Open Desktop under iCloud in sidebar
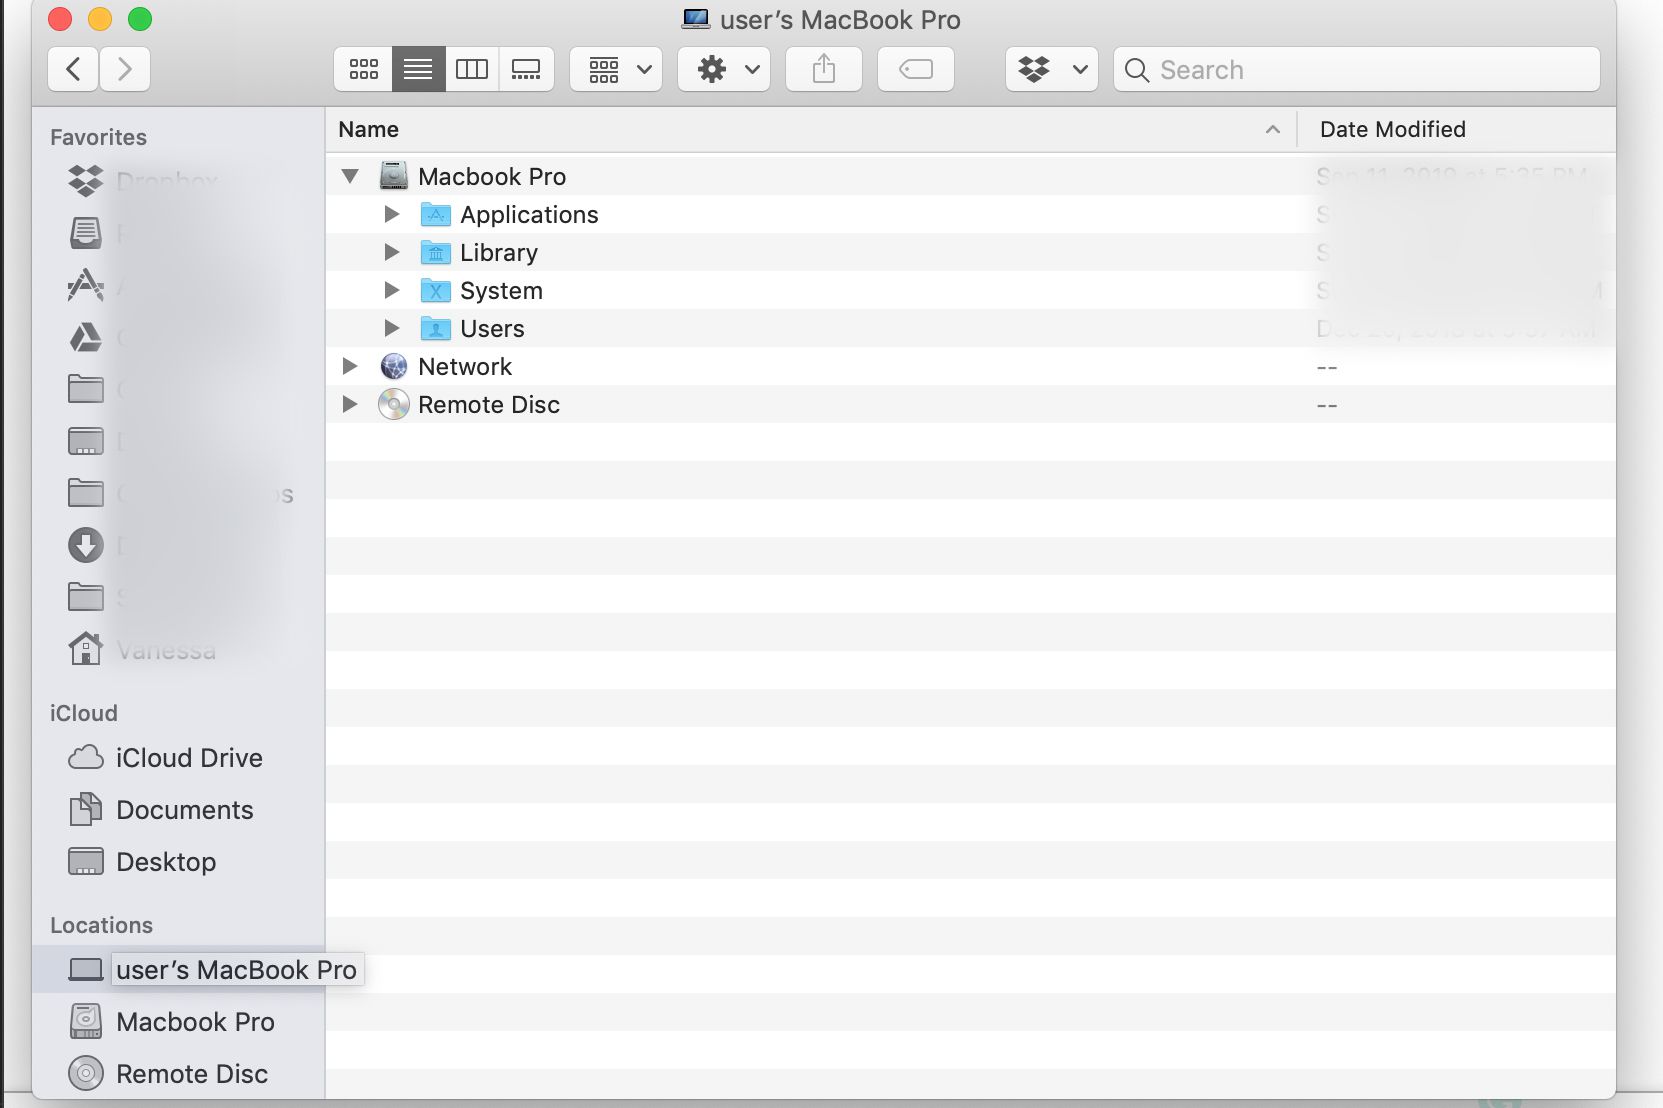1663x1108 pixels. click(178, 861)
